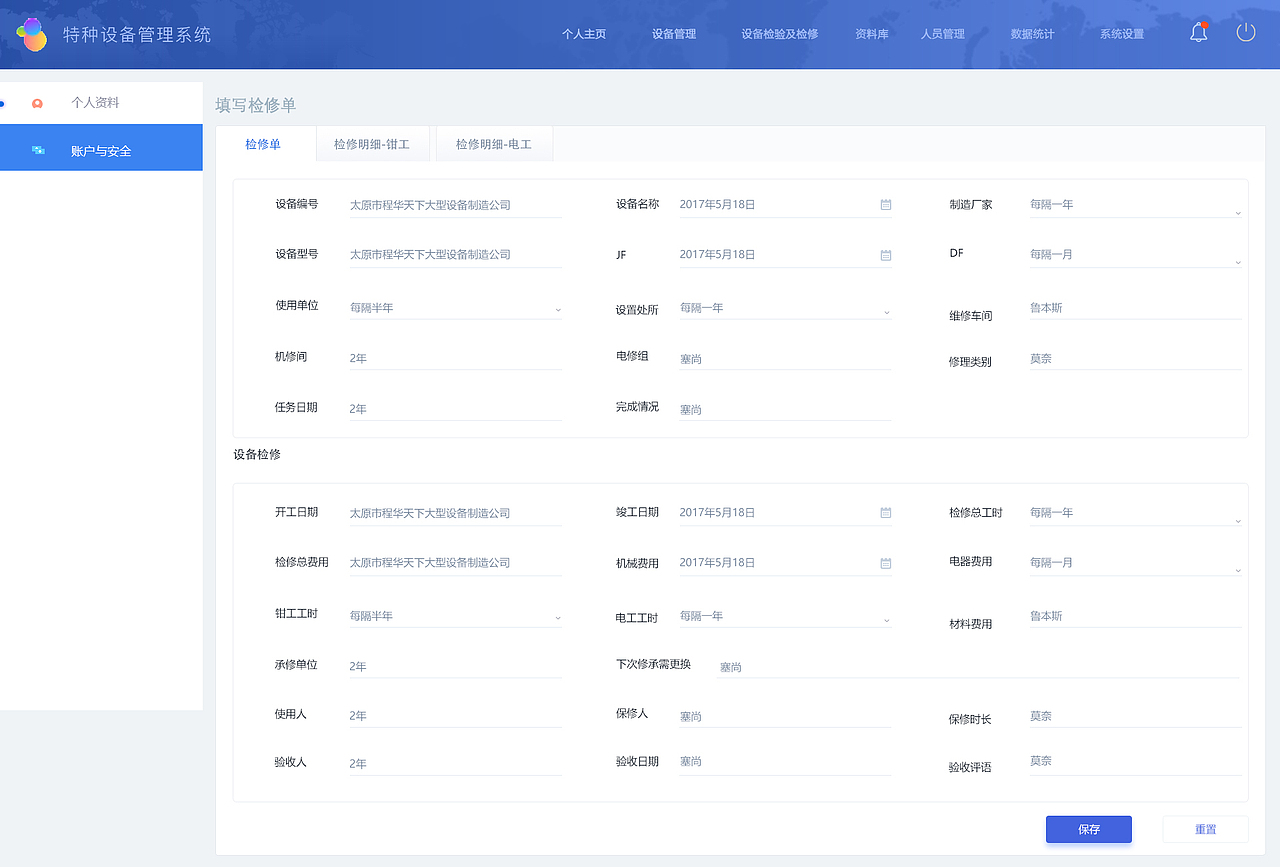Open the calendar picker for 机械费用 field
This screenshot has width=1280, height=867.
(884, 562)
